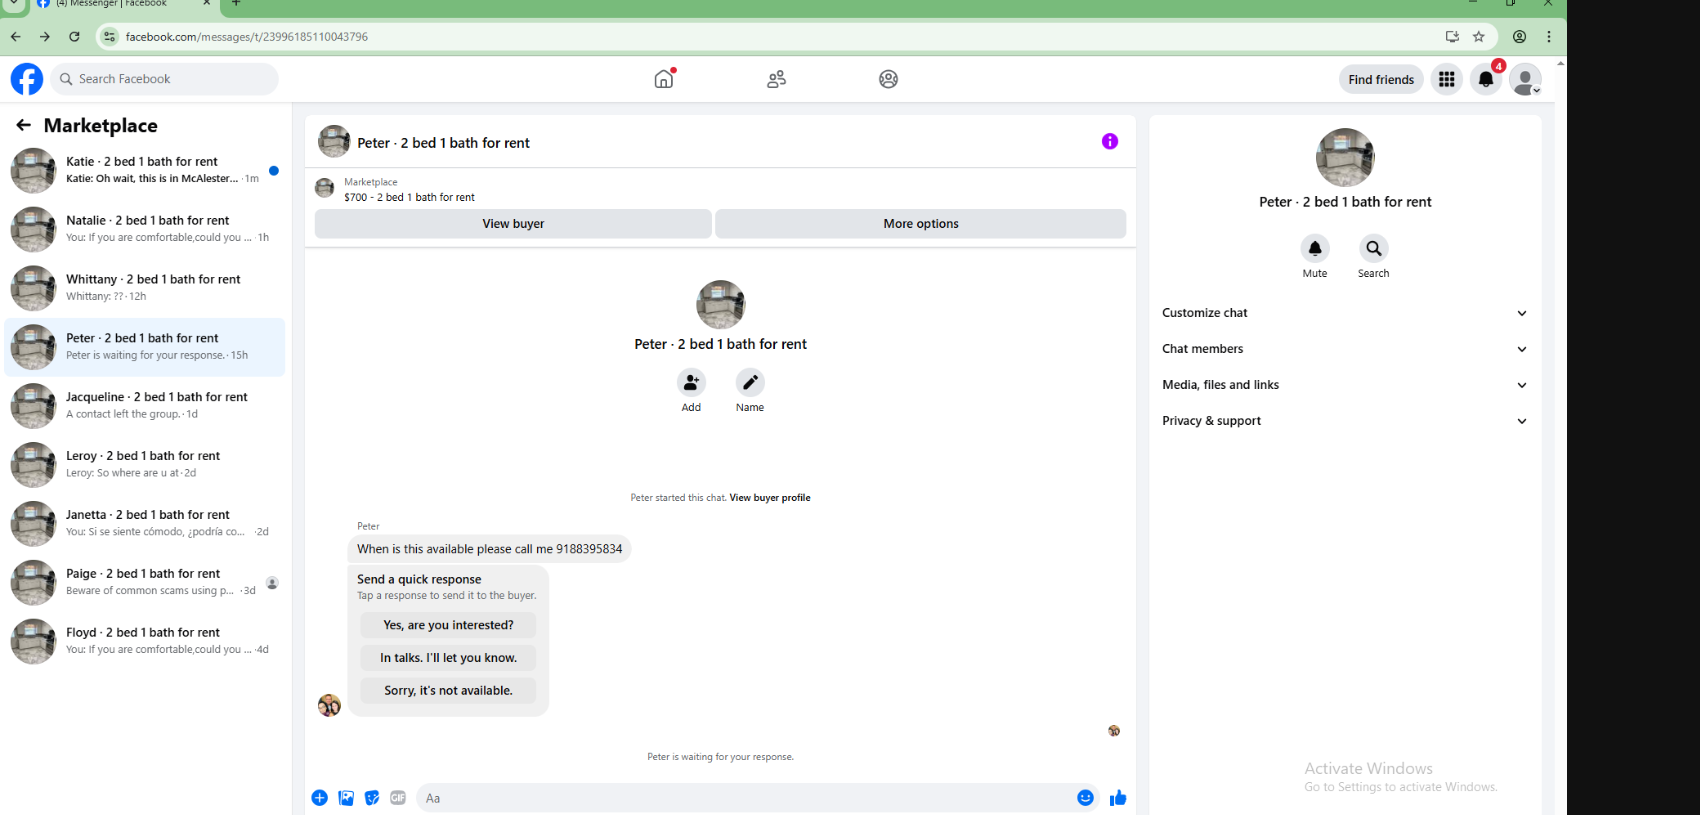This screenshot has height=815, width=1700.
Task: Click the View buyer button
Action: click(513, 224)
